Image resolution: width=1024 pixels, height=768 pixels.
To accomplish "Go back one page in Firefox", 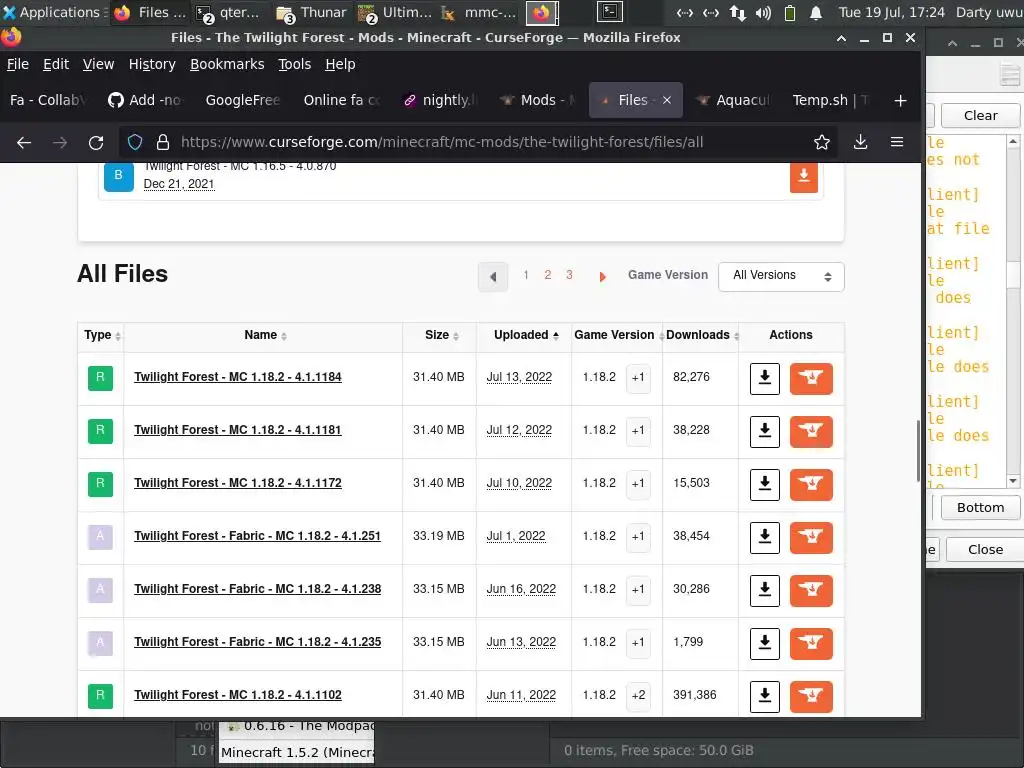I will tap(24, 142).
